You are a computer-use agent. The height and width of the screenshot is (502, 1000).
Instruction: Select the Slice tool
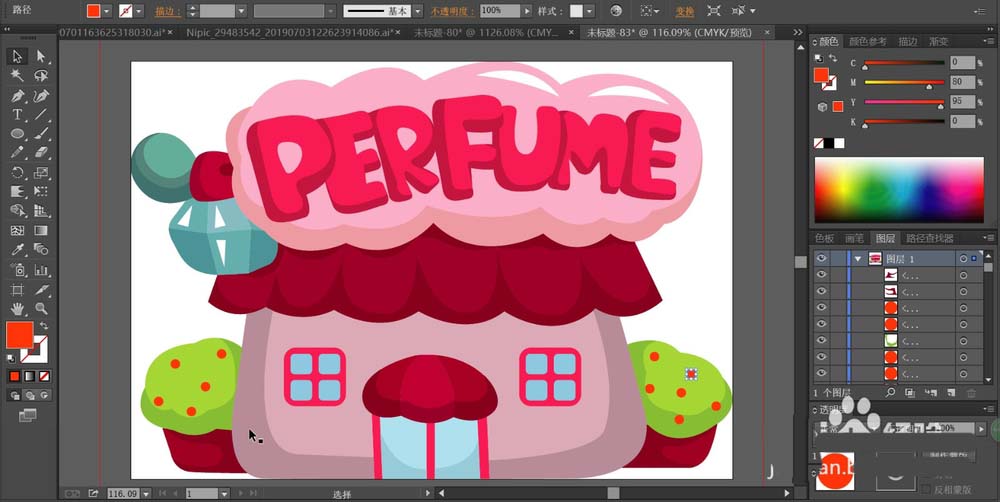pyautogui.click(x=41, y=290)
